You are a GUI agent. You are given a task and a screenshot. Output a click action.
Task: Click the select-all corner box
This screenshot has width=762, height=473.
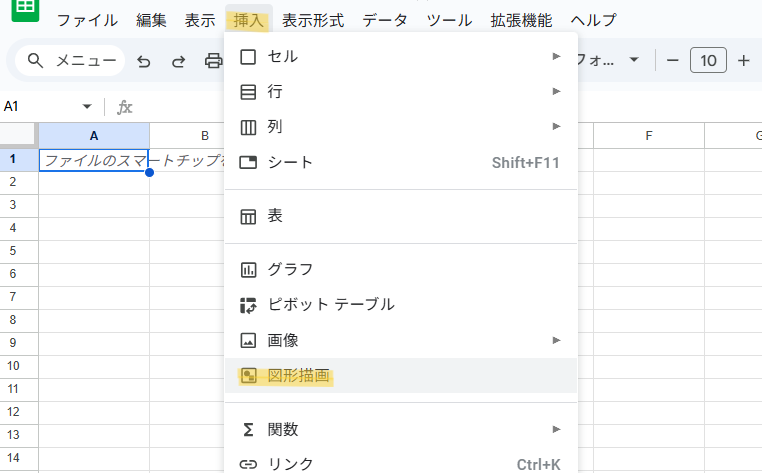(x=18, y=135)
